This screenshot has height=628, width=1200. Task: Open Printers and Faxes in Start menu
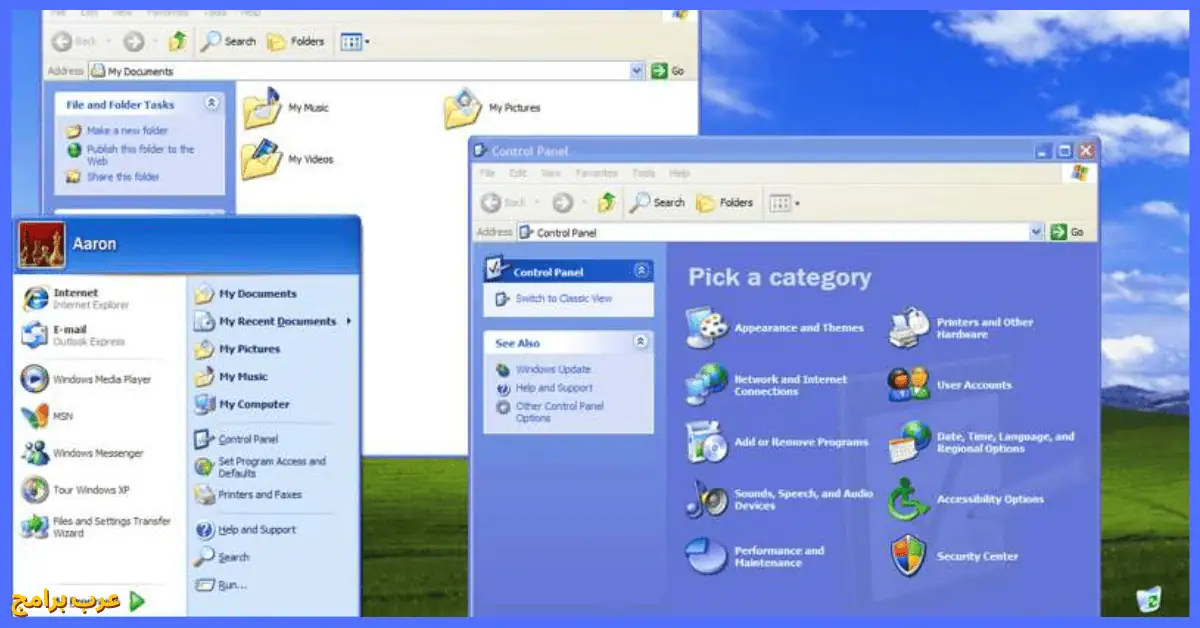click(x=247, y=494)
